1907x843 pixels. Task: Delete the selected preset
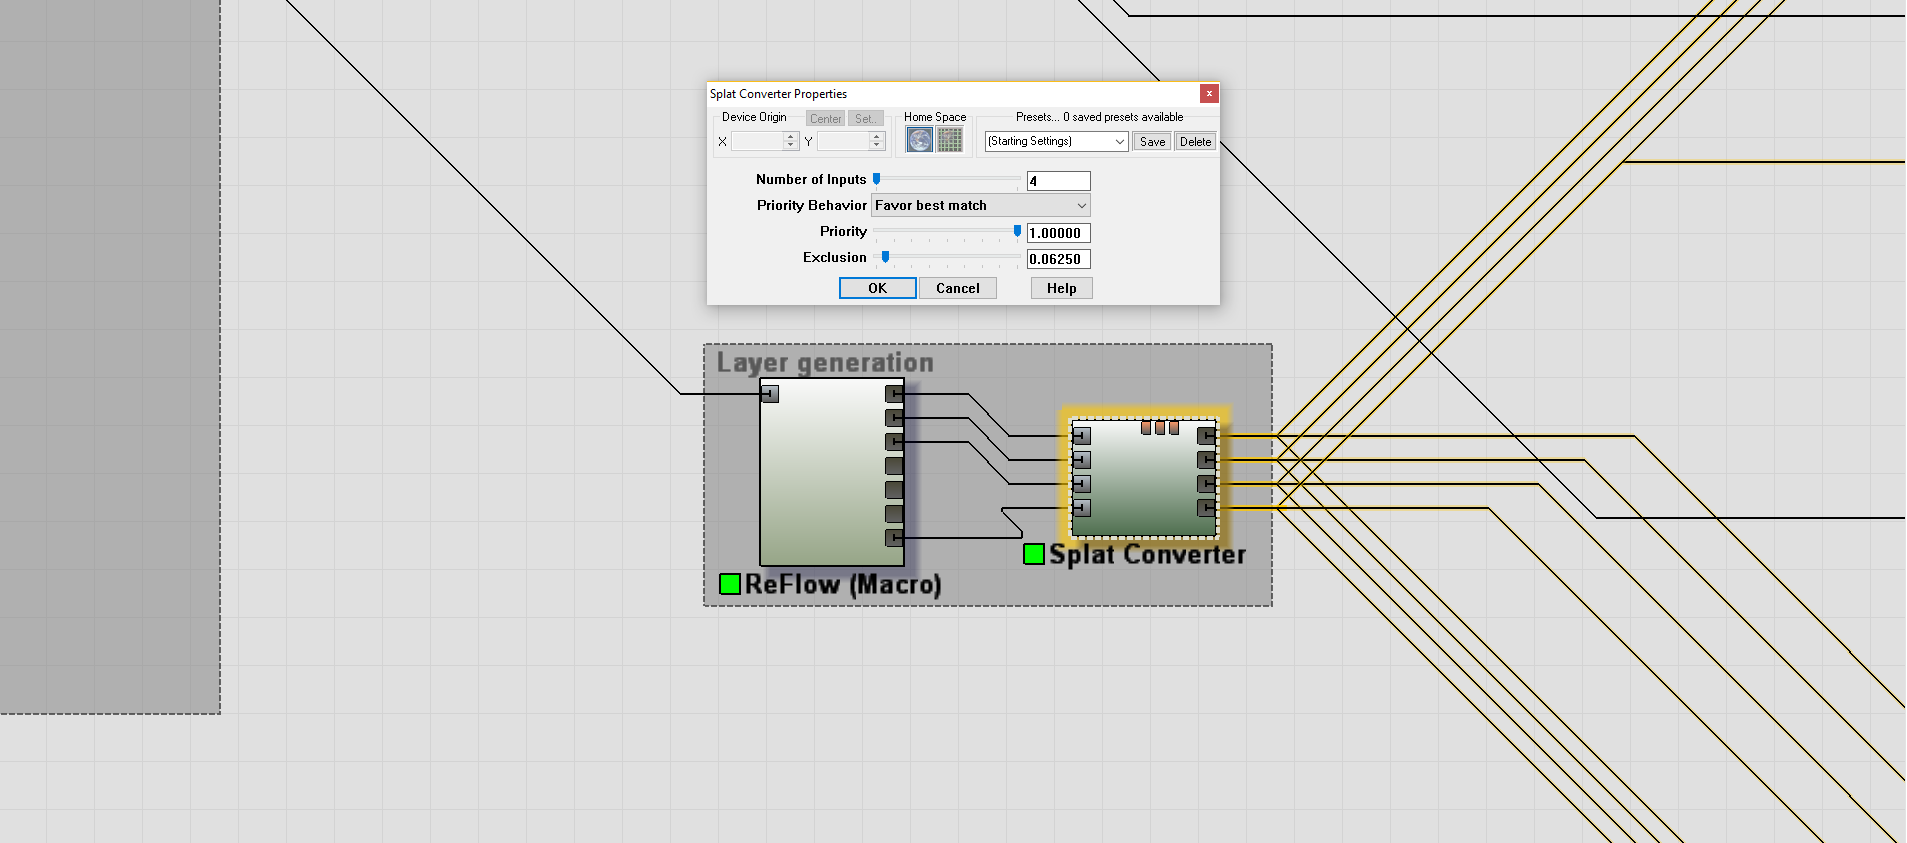pos(1195,142)
